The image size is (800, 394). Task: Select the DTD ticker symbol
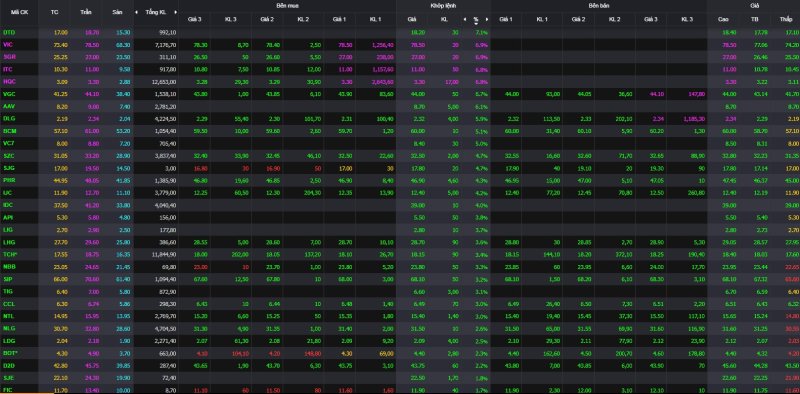9,32
